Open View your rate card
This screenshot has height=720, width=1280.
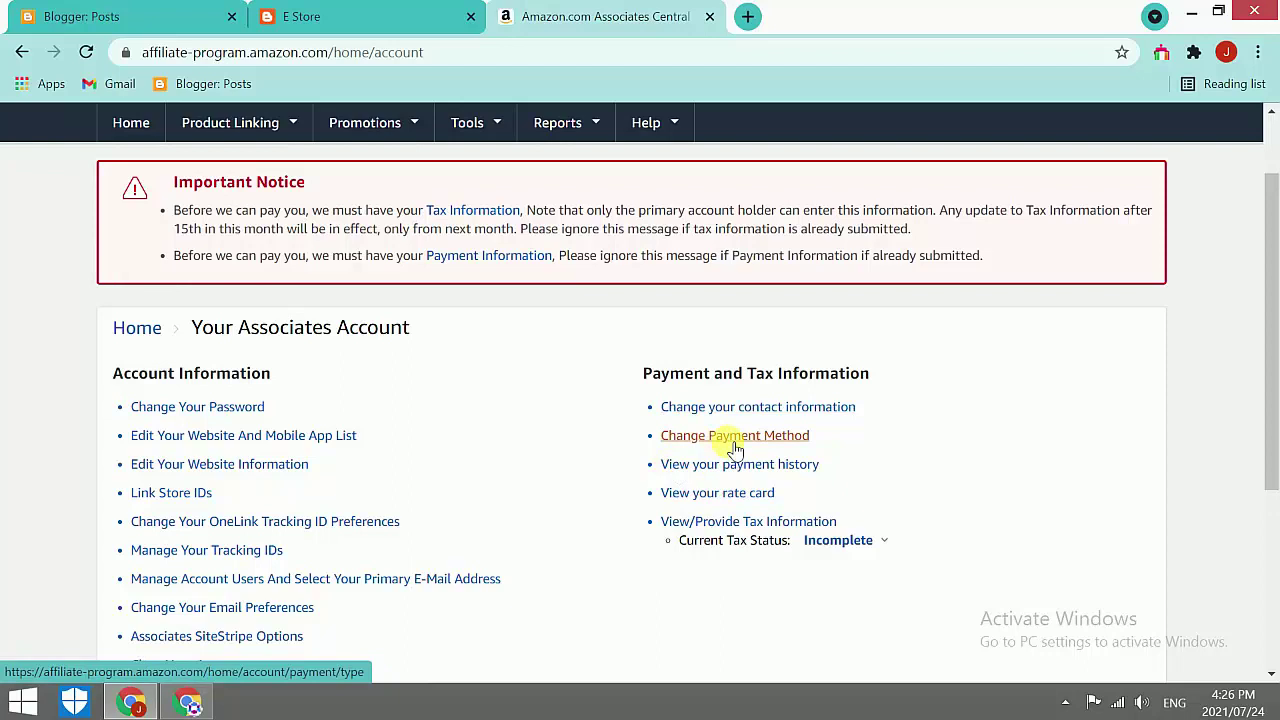718,492
